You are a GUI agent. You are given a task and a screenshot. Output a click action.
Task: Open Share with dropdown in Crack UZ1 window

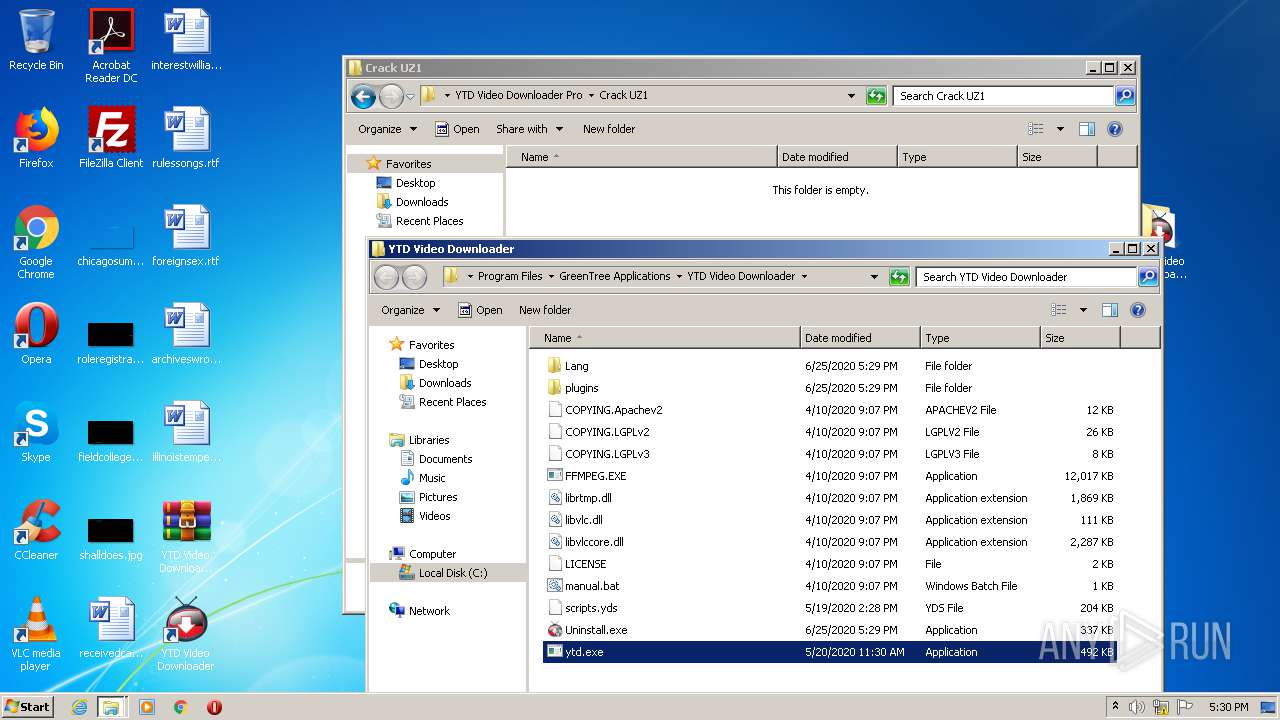530,129
